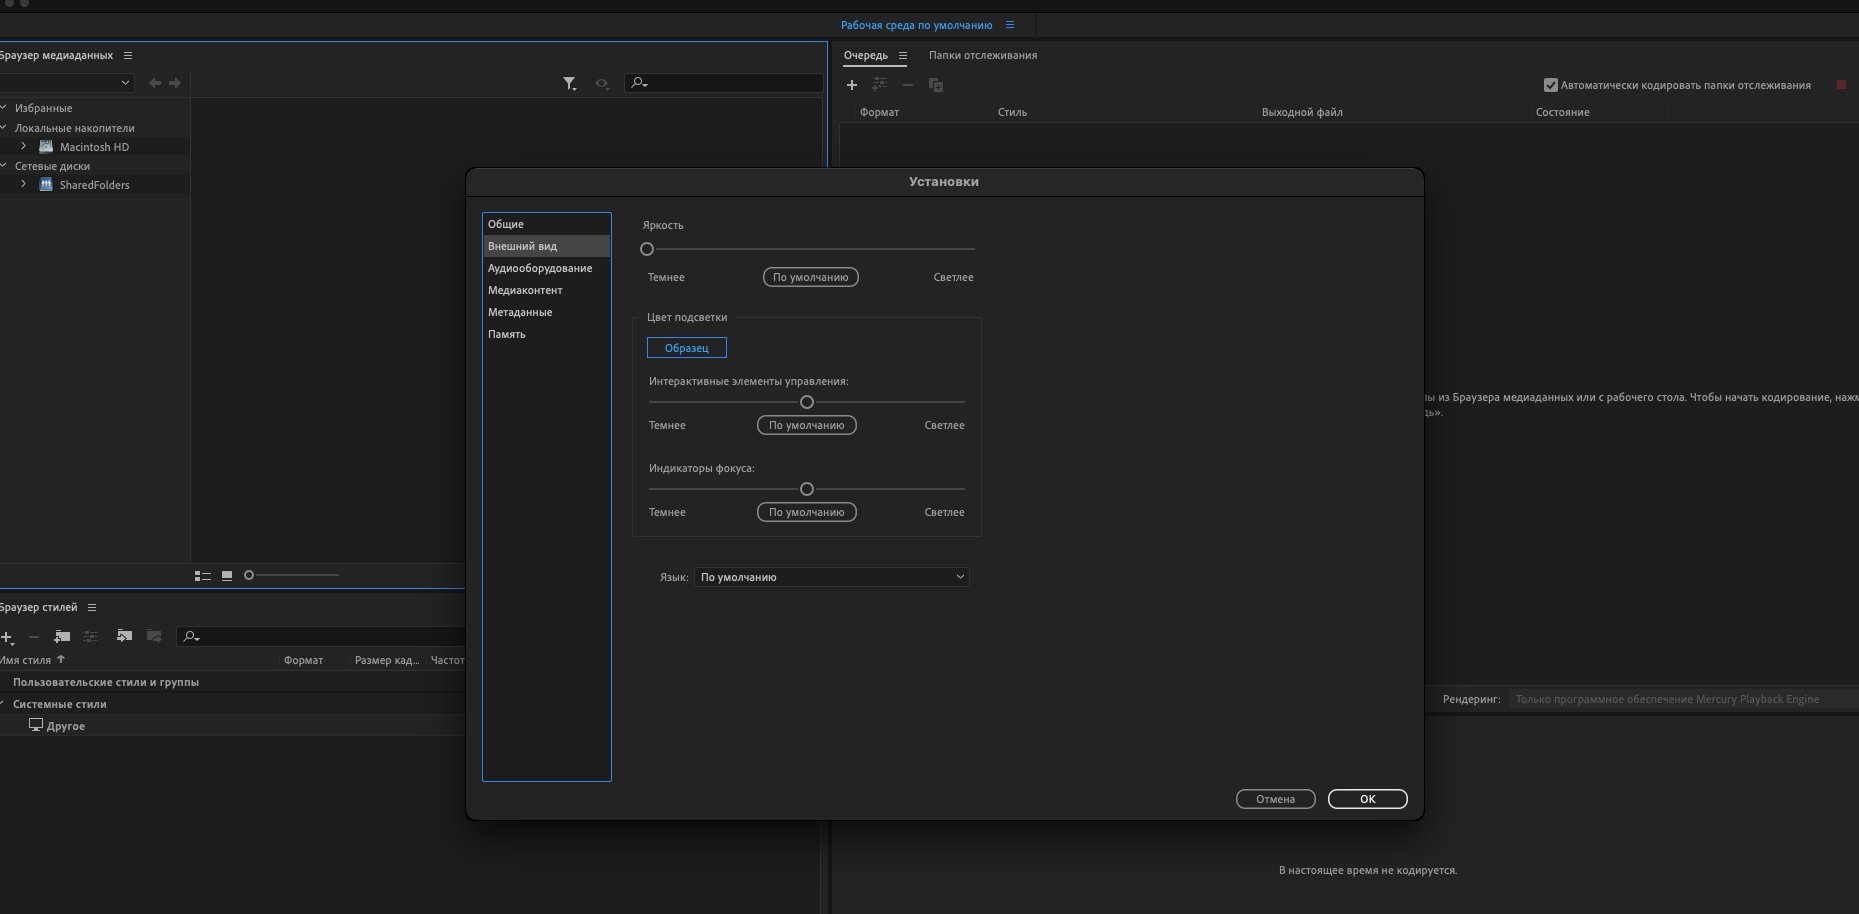
Task: Open the Язык dropdown
Action: point(832,577)
